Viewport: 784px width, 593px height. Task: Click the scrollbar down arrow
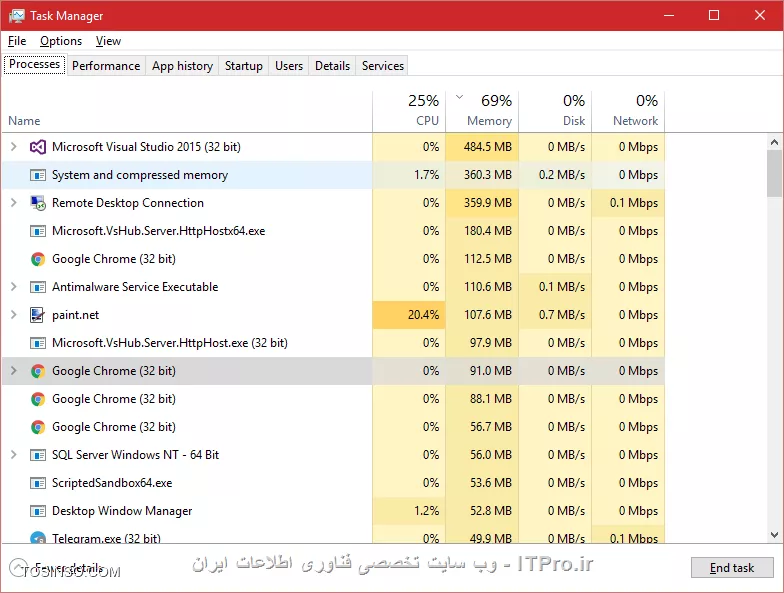774,535
